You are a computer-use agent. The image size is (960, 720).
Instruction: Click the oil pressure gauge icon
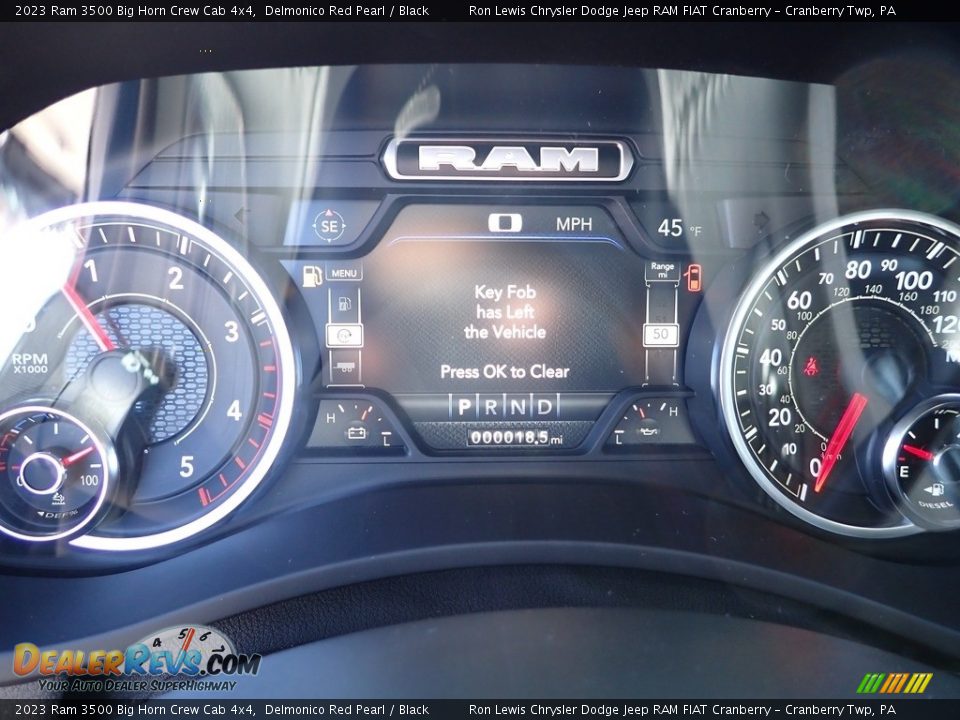pyautogui.click(x=649, y=430)
